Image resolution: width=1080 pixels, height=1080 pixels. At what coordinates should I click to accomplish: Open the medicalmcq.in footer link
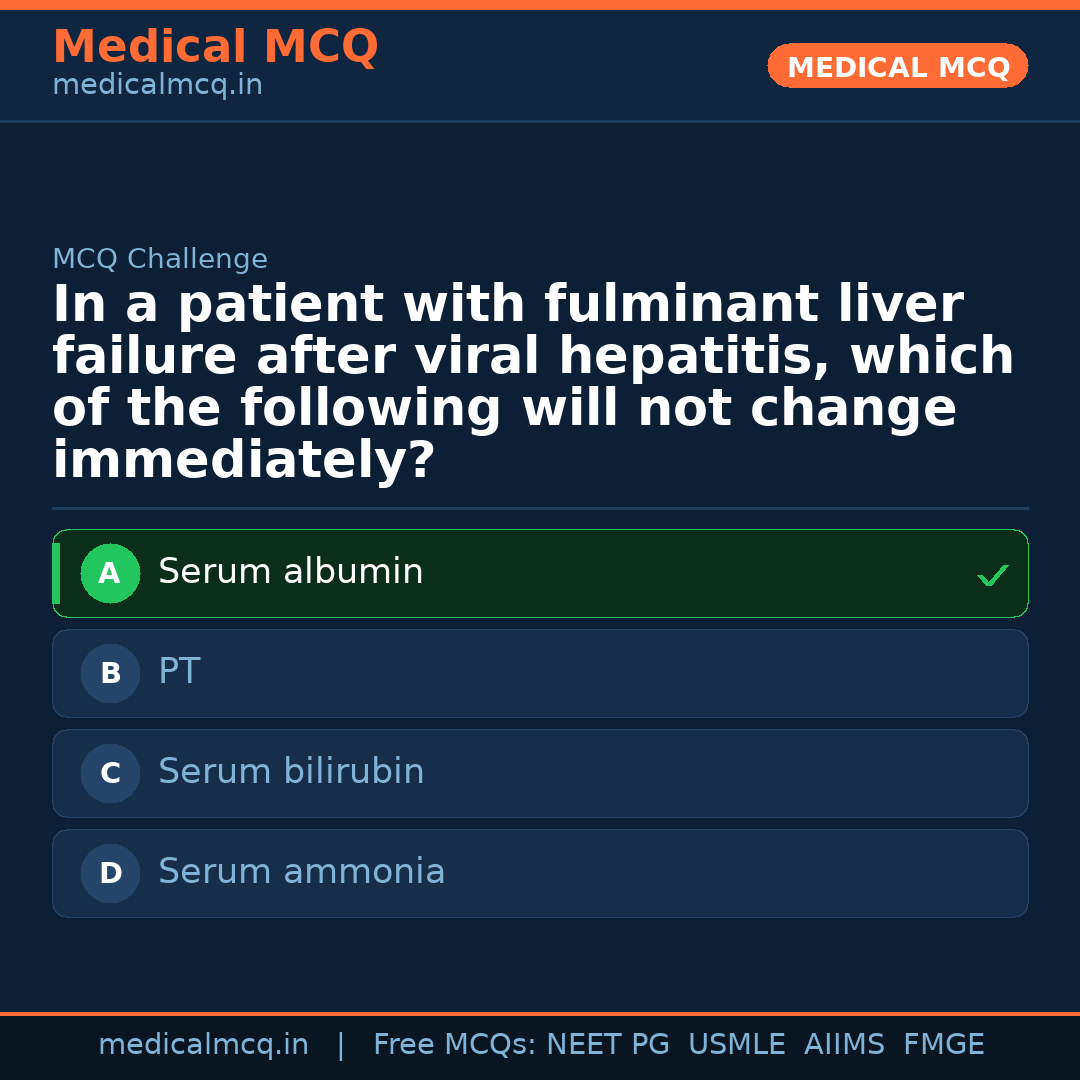pos(203,1045)
